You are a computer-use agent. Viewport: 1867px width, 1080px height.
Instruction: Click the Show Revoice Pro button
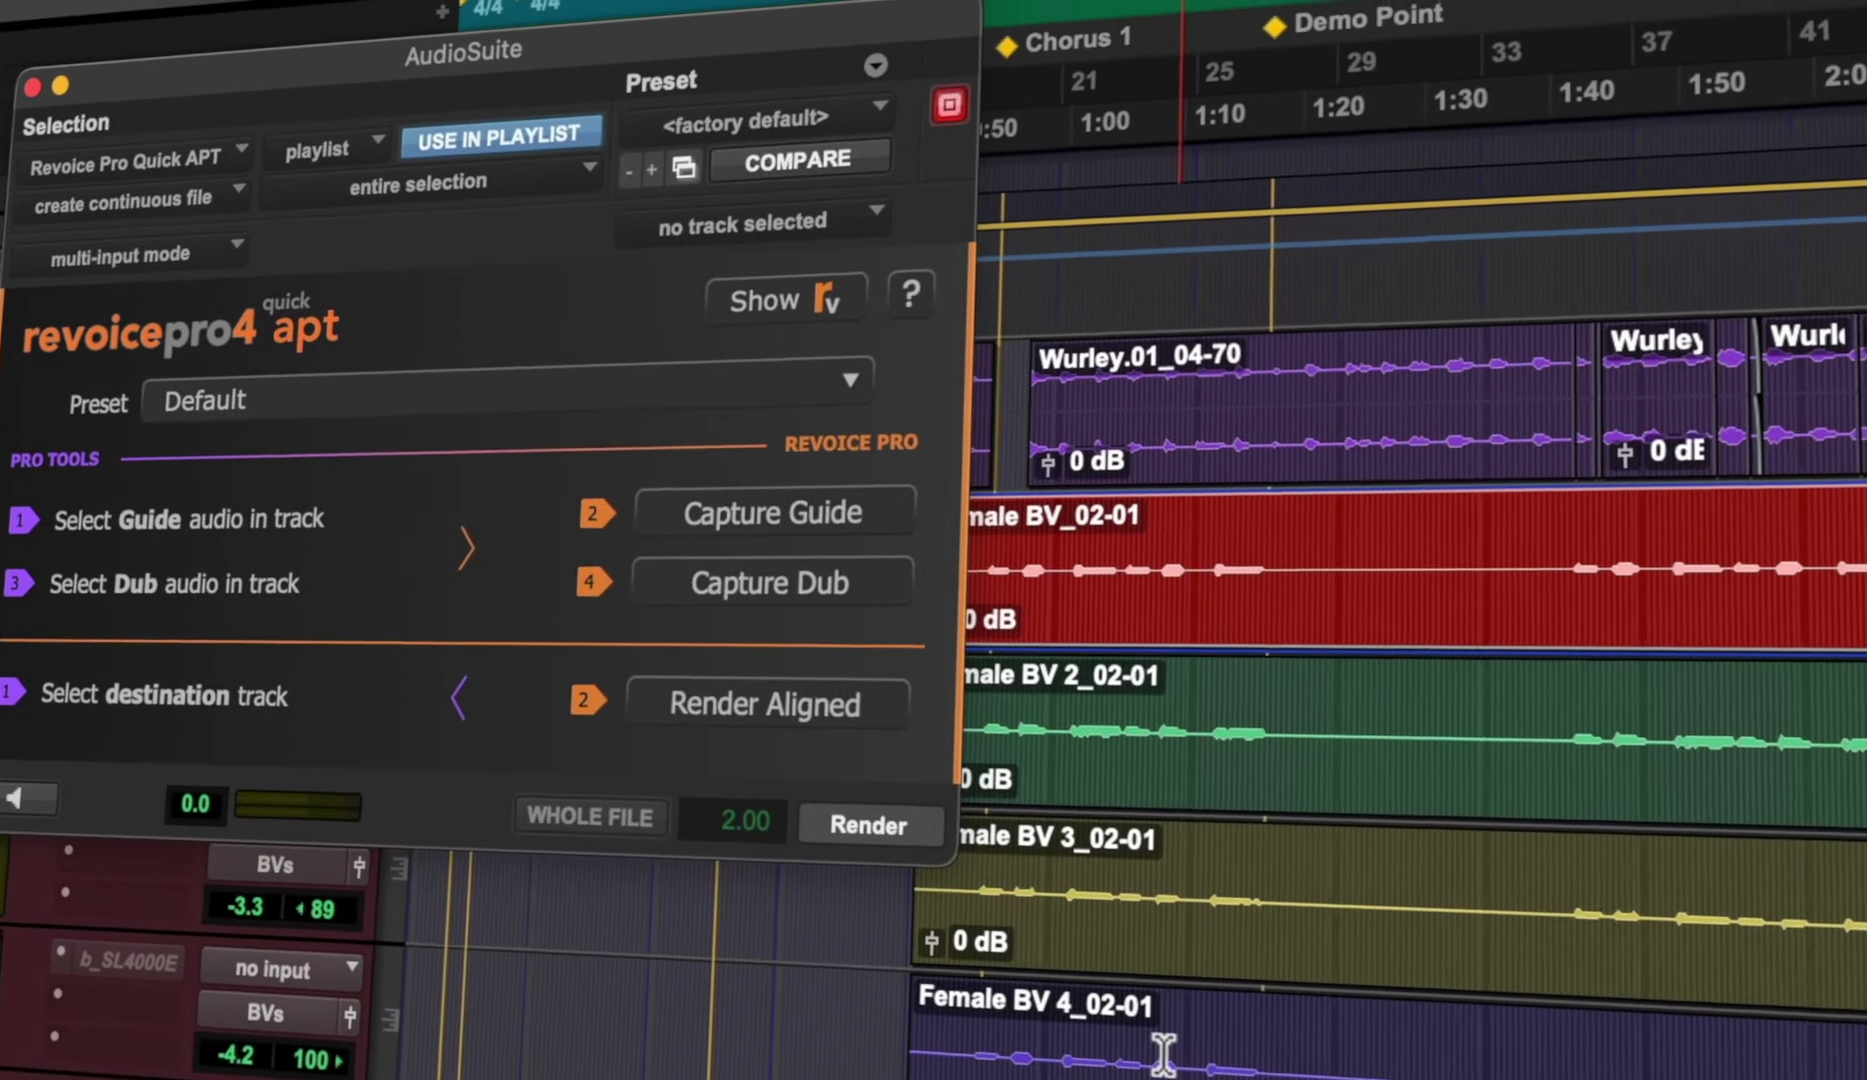click(786, 299)
